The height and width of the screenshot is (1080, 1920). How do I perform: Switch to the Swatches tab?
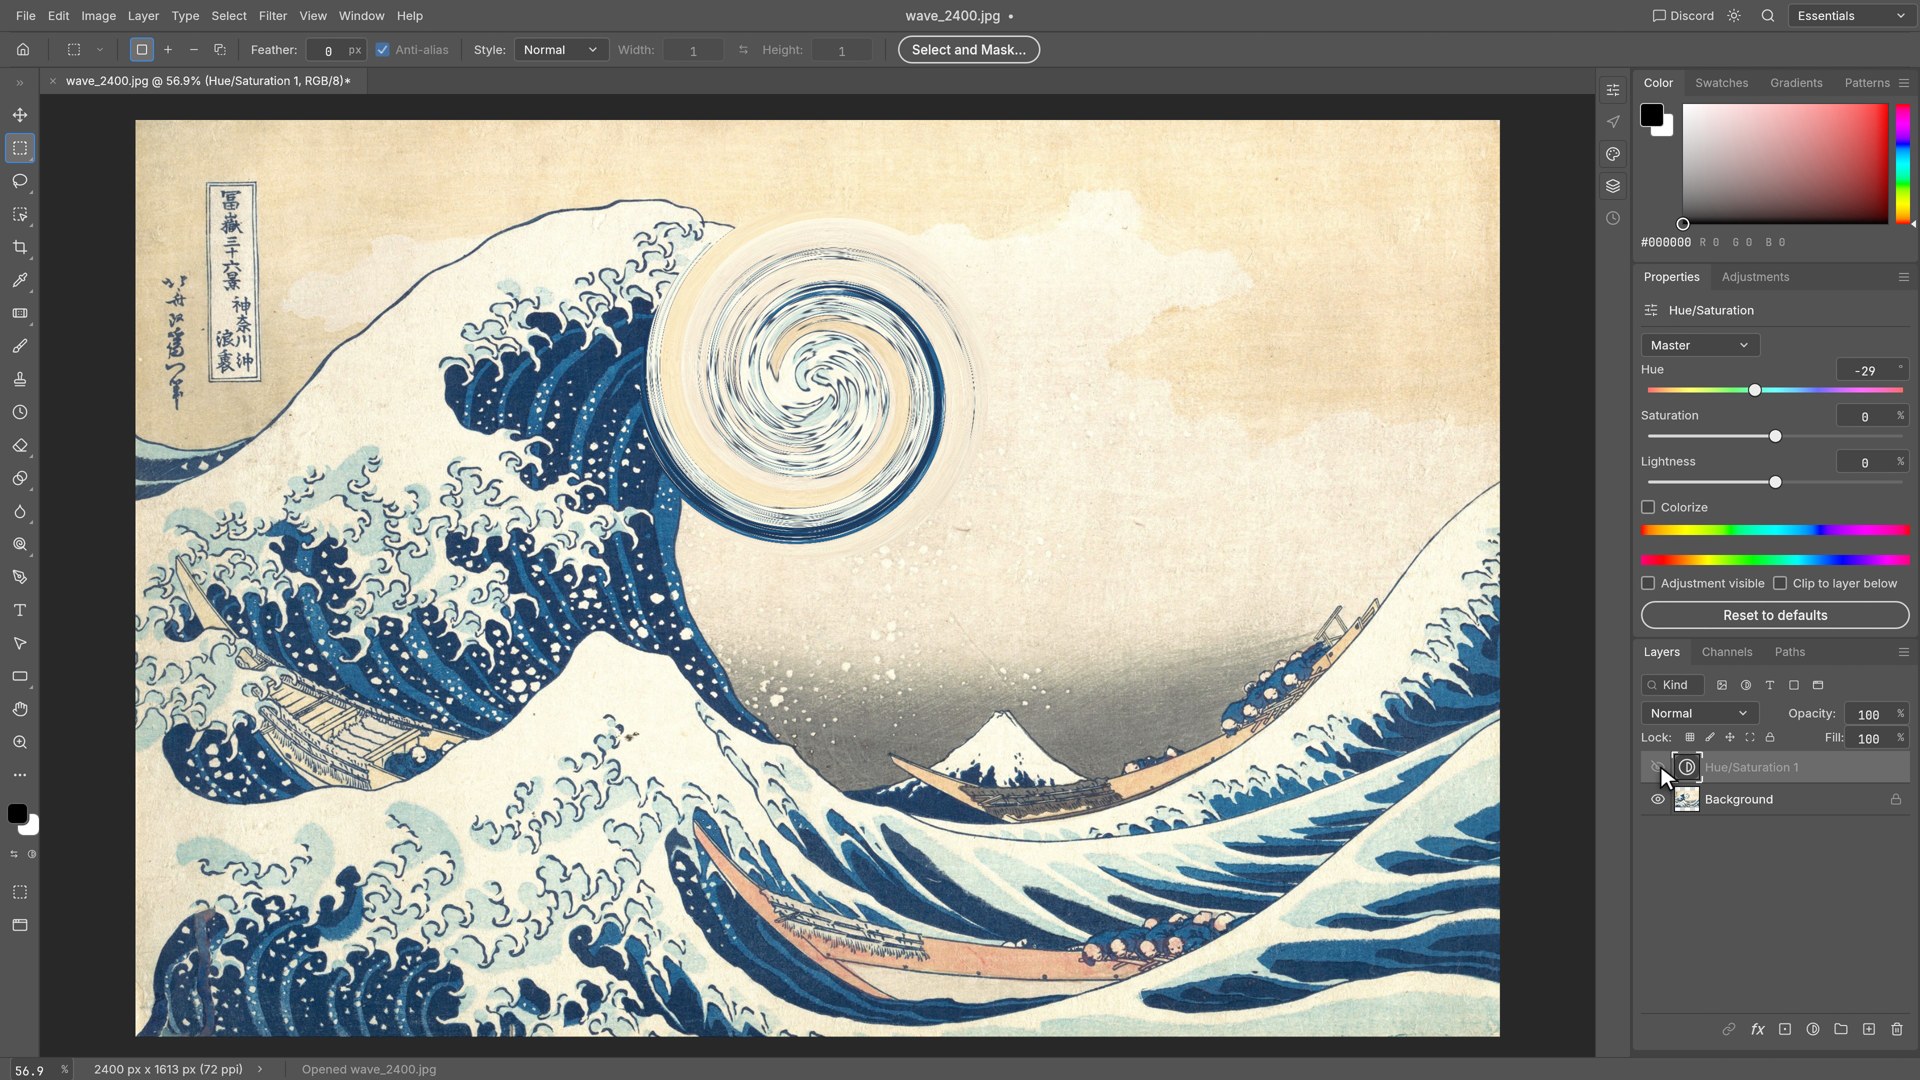(x=1721, y=83)
